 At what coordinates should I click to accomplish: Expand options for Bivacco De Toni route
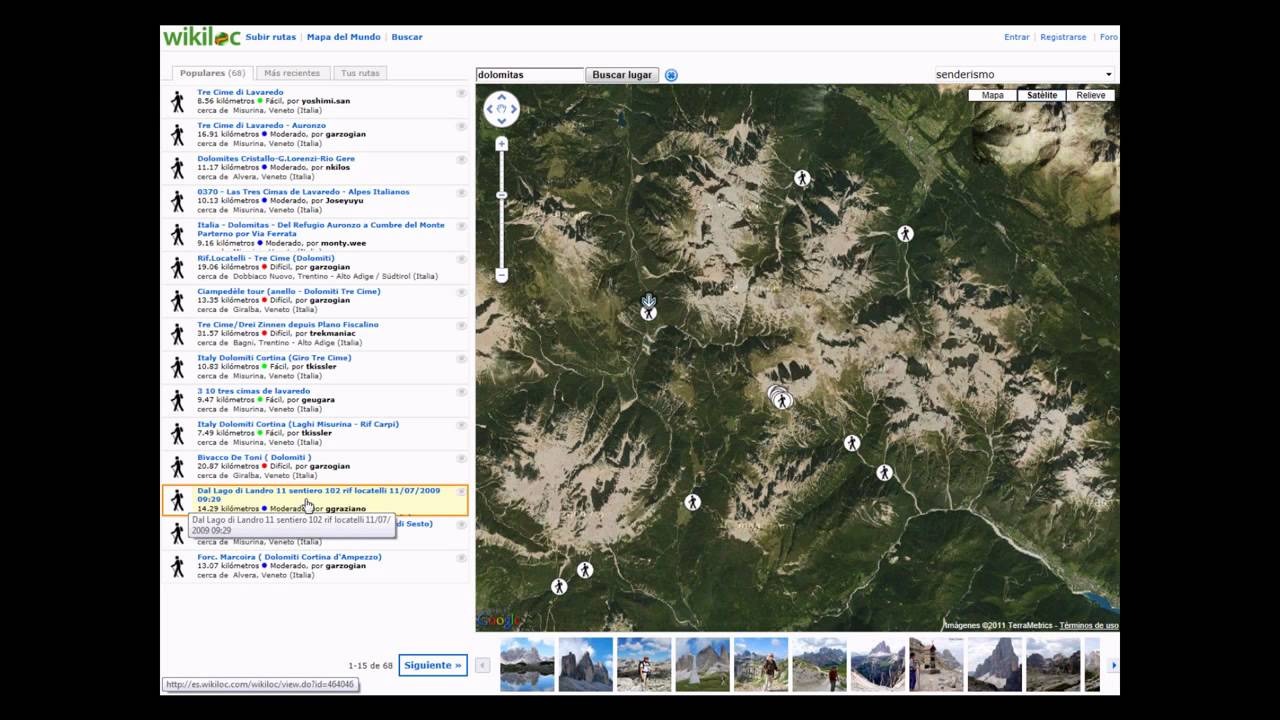[x=461, y=458]
